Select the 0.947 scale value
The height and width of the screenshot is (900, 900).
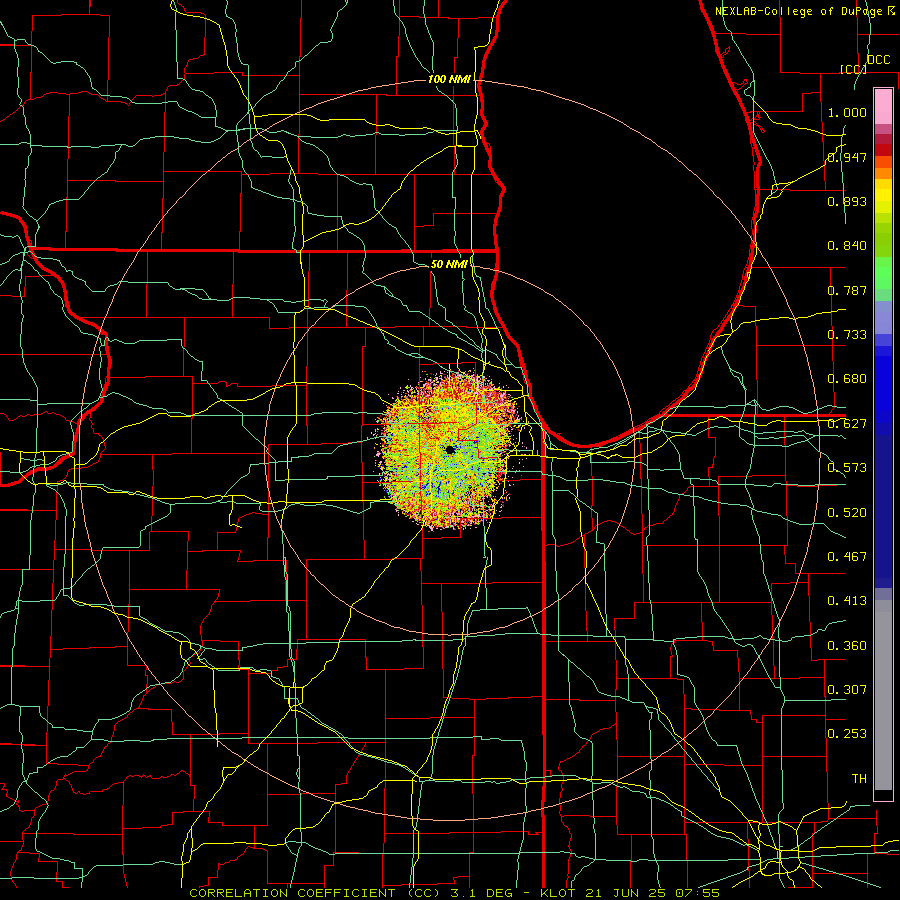pyautogui.click(x=847, y=157)
